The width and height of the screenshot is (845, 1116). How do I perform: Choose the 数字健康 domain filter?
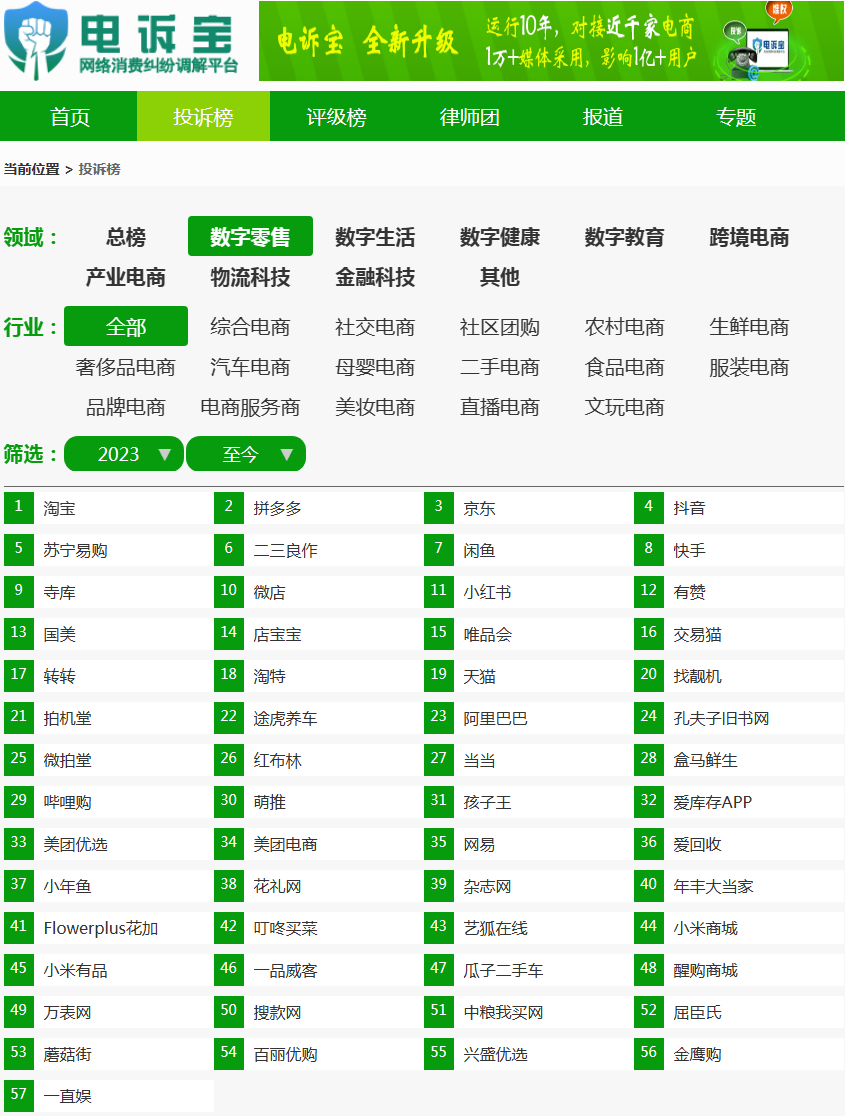[x=499, y=236]
